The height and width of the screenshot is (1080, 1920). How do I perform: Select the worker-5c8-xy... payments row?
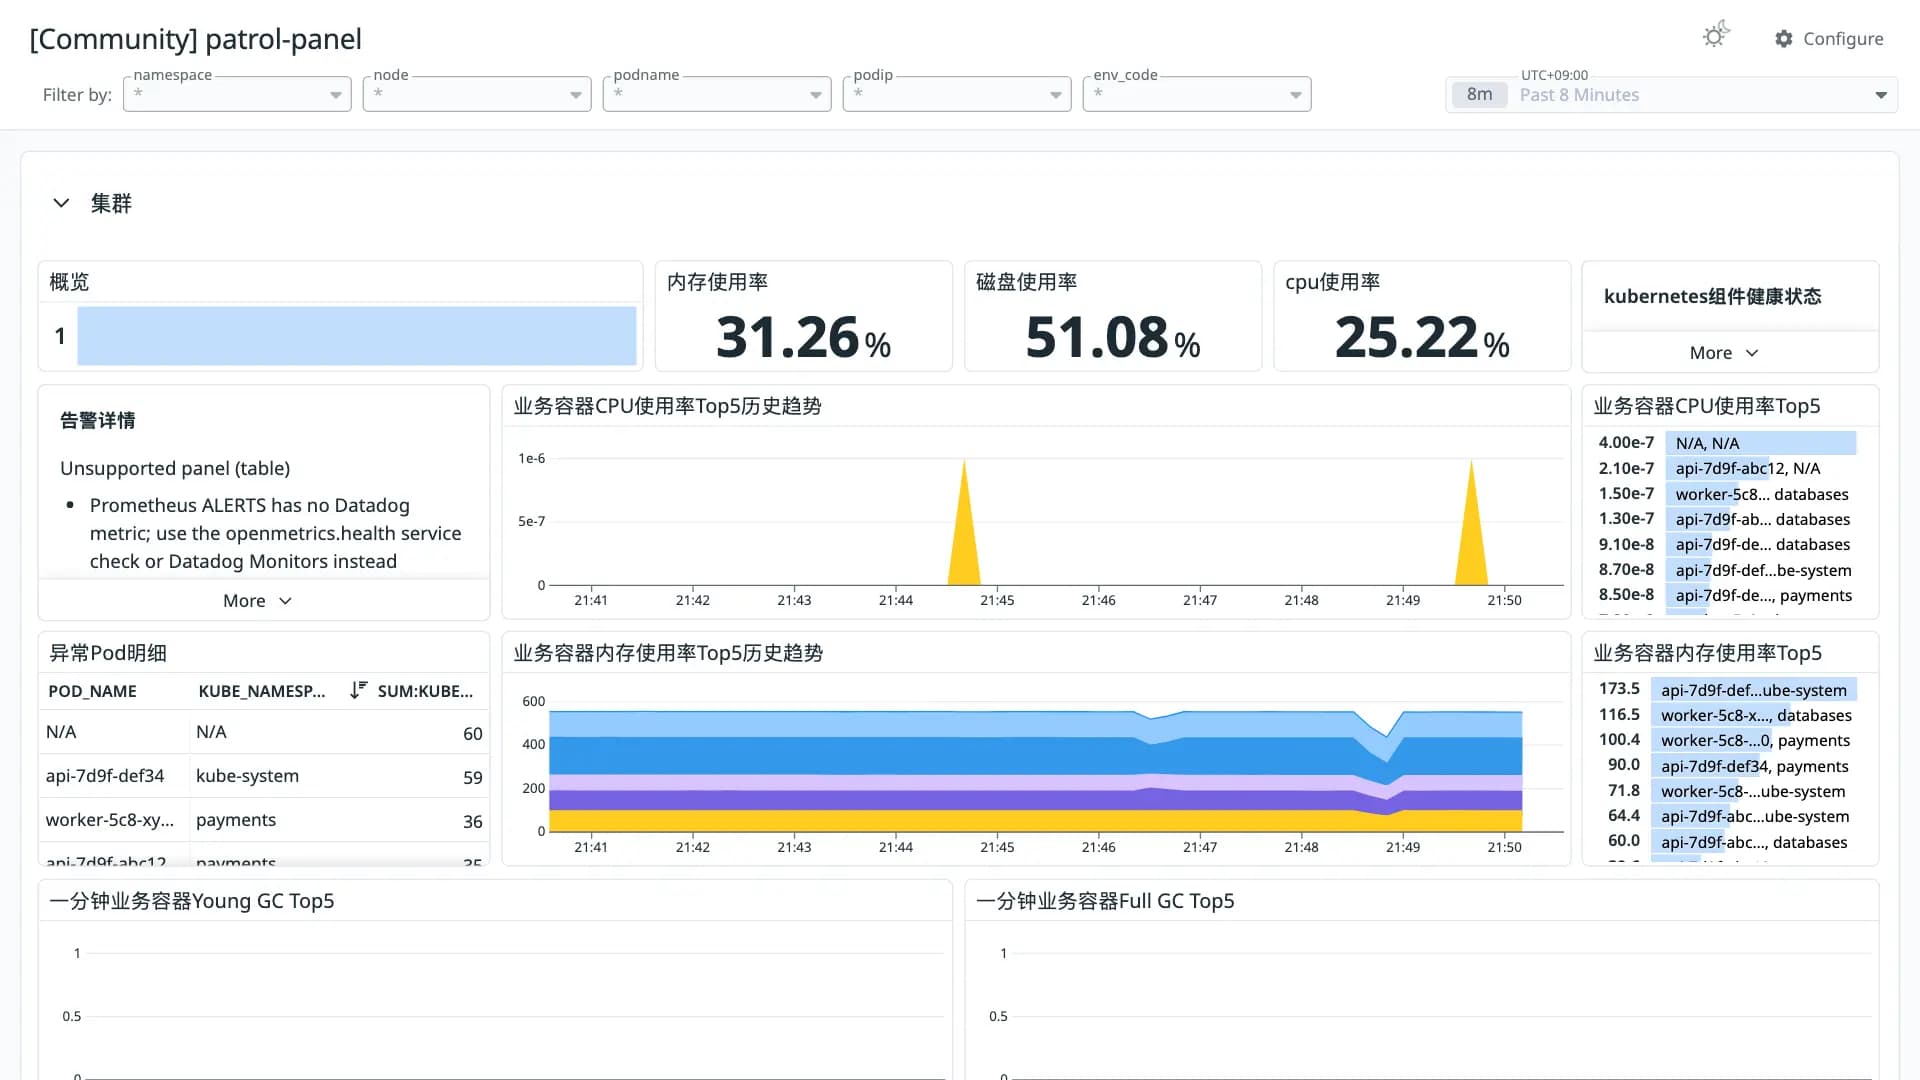[x=264, y=820]
